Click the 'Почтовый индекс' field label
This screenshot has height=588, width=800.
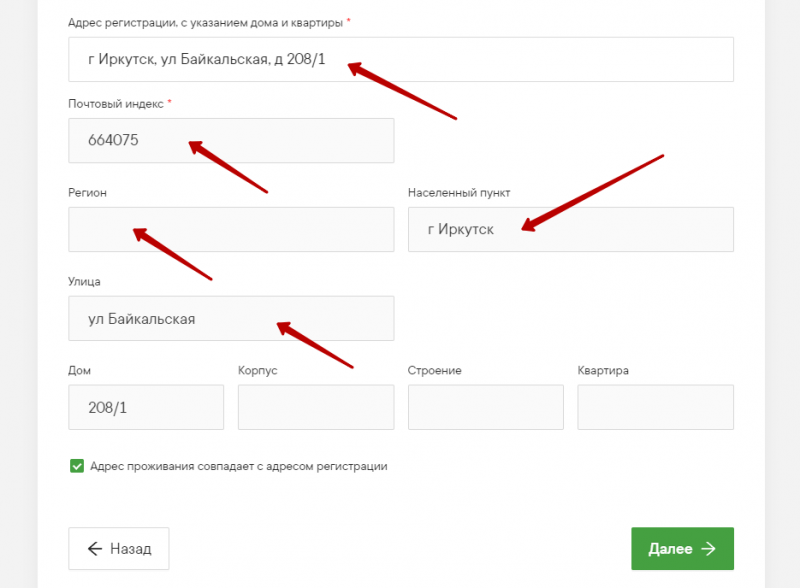coord(115,104)
